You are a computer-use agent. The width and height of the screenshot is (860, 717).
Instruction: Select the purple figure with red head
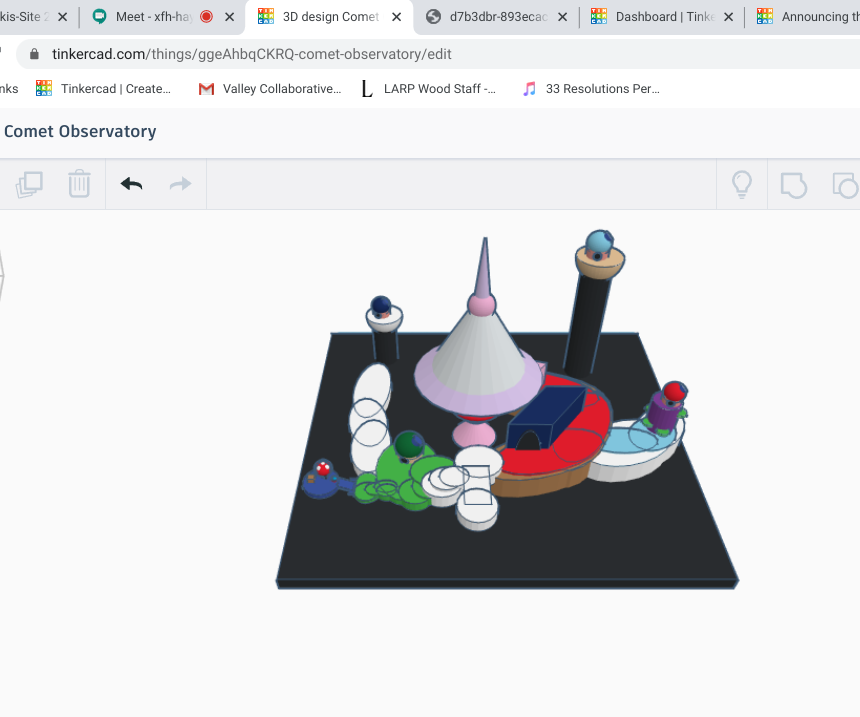coord(666,407)
